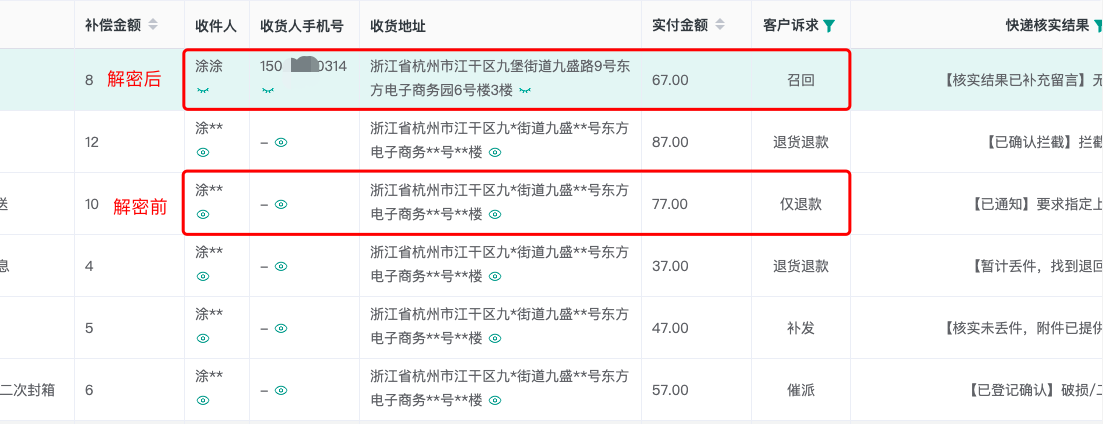Reveal recipient name in the 57.00 row
Image resolution: width=1103 pixels, height=424 pixels.
(203, 399)
